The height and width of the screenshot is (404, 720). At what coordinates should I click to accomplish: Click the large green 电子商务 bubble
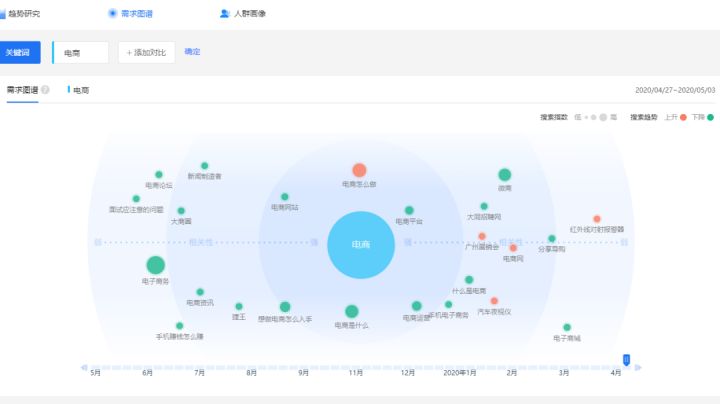(x=155, y=265)
